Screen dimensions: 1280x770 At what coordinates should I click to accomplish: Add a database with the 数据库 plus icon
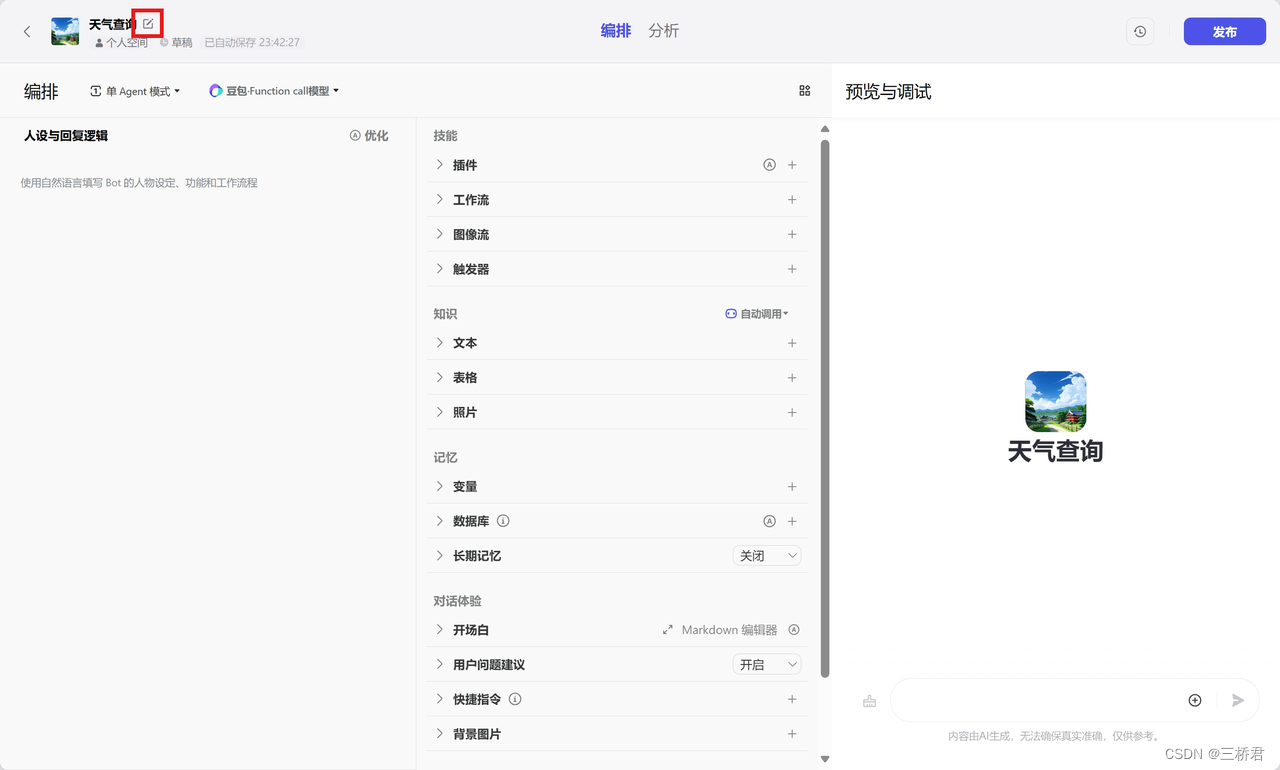coord(792,521)
